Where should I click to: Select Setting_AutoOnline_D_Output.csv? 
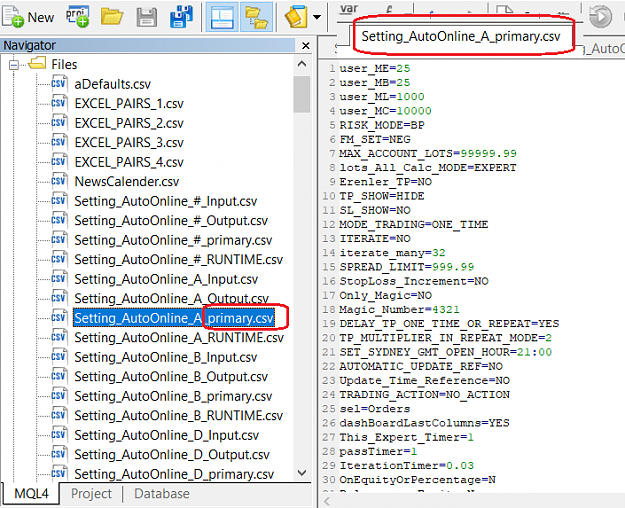click(x=172, y=455)
